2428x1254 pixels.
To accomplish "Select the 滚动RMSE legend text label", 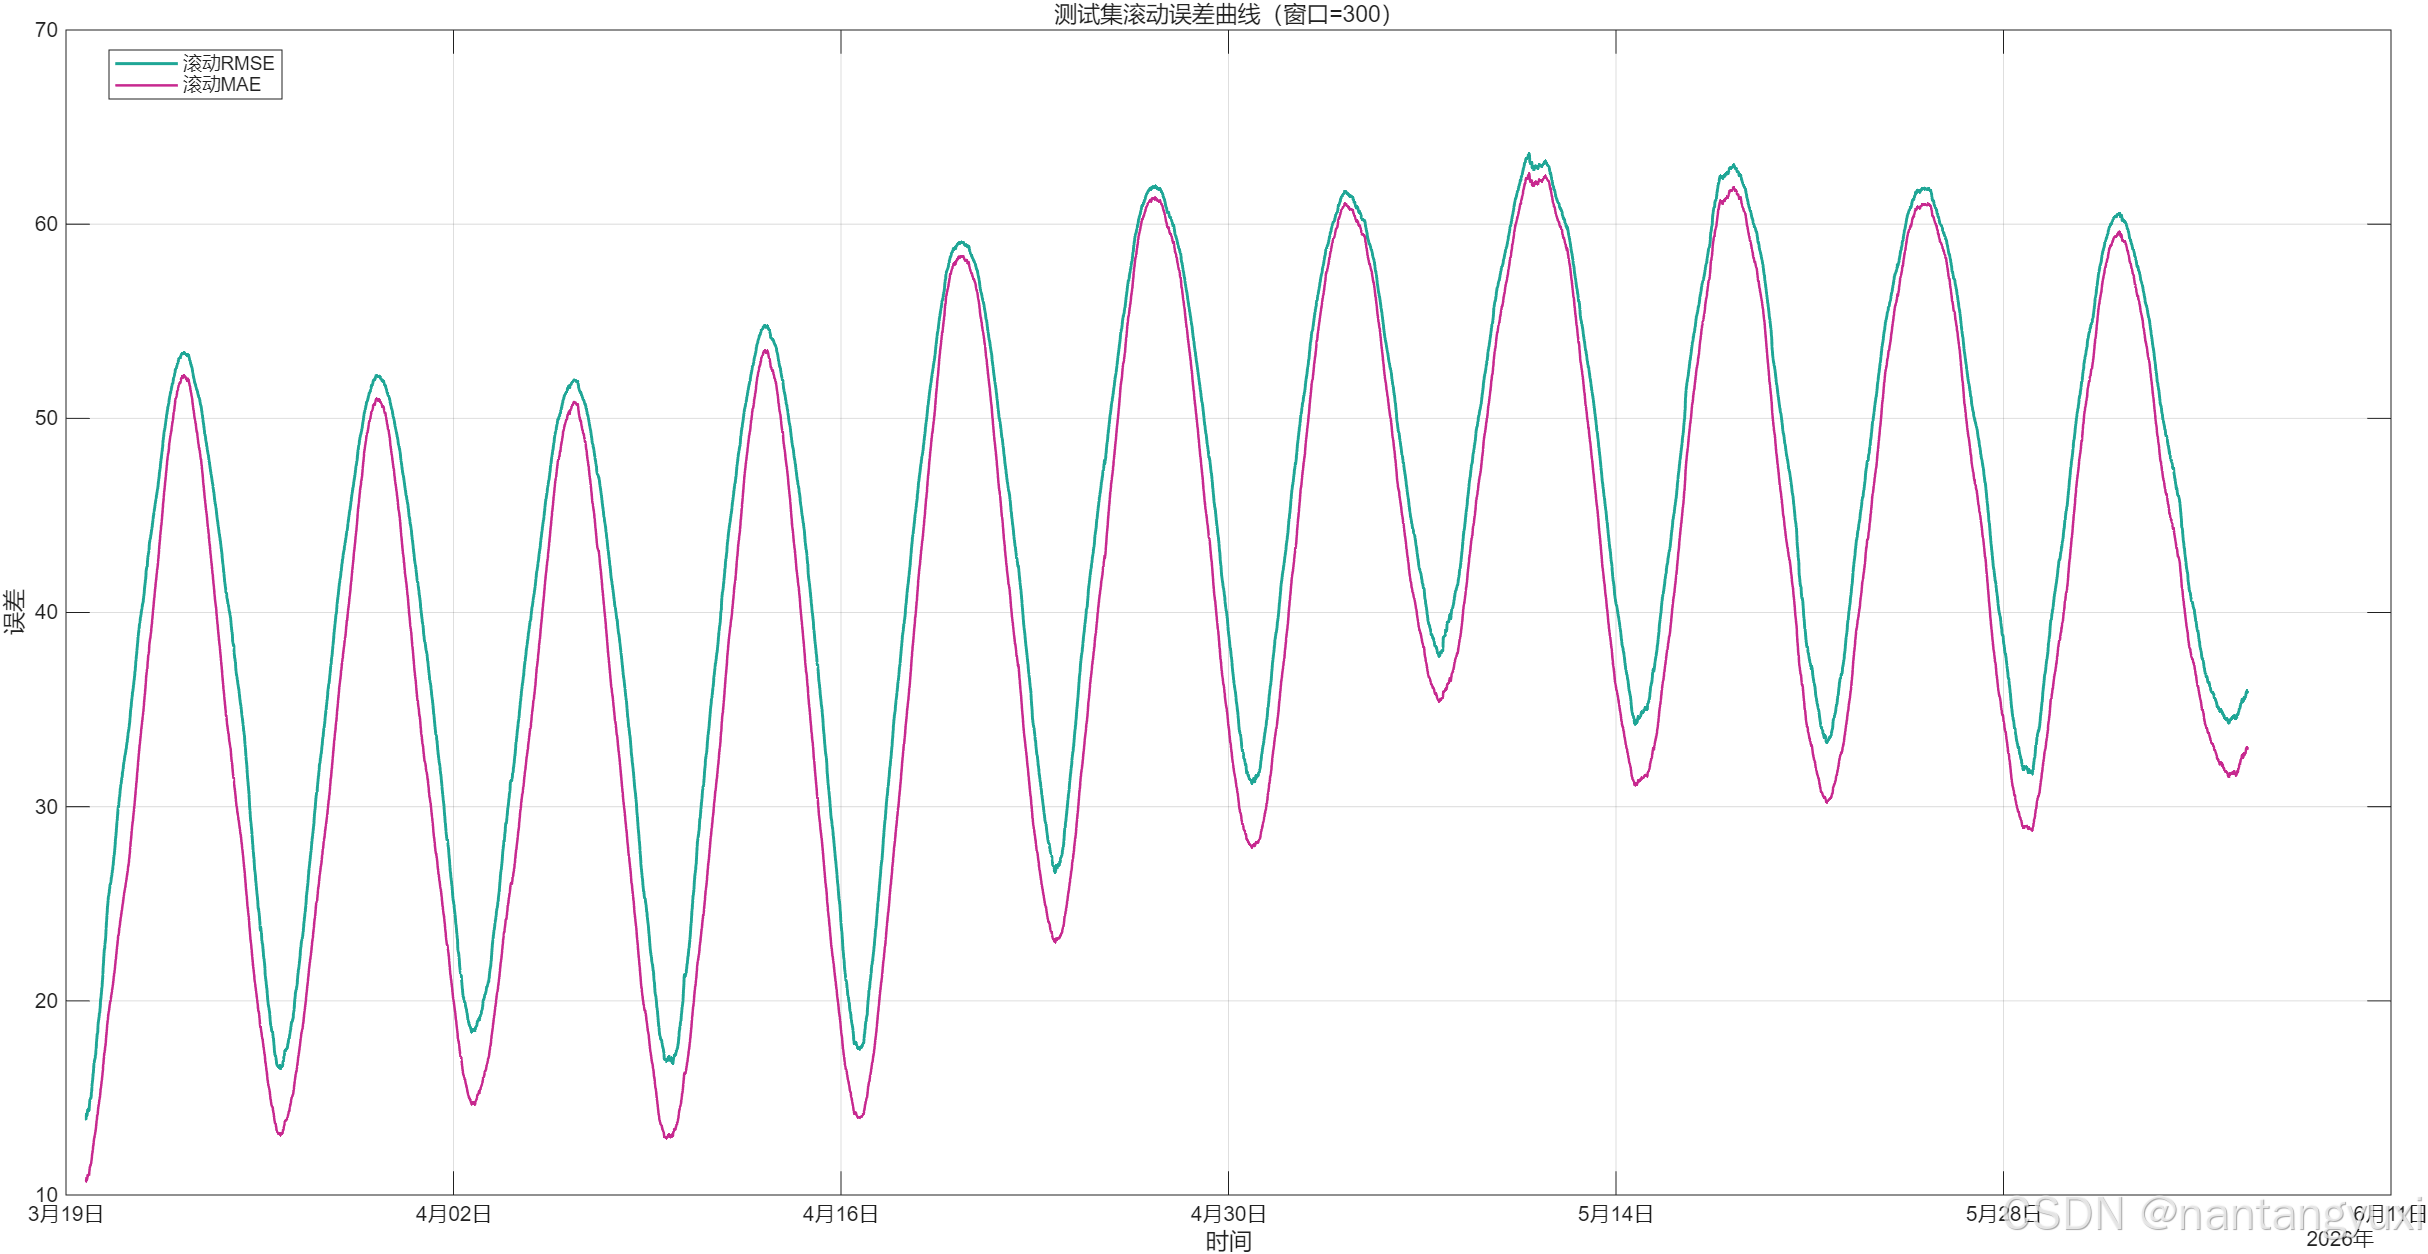I will point(228,64).
